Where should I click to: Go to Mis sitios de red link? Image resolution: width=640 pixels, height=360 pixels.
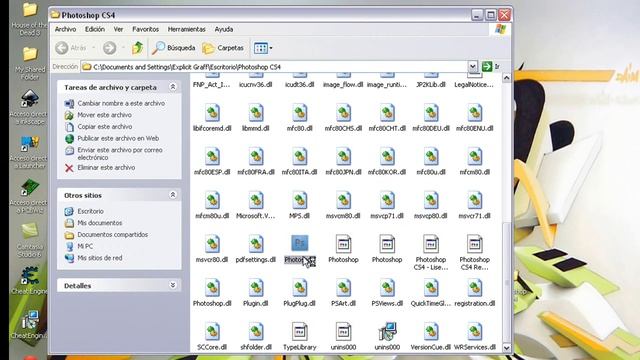pyautogui.click(x=100, y=258)
